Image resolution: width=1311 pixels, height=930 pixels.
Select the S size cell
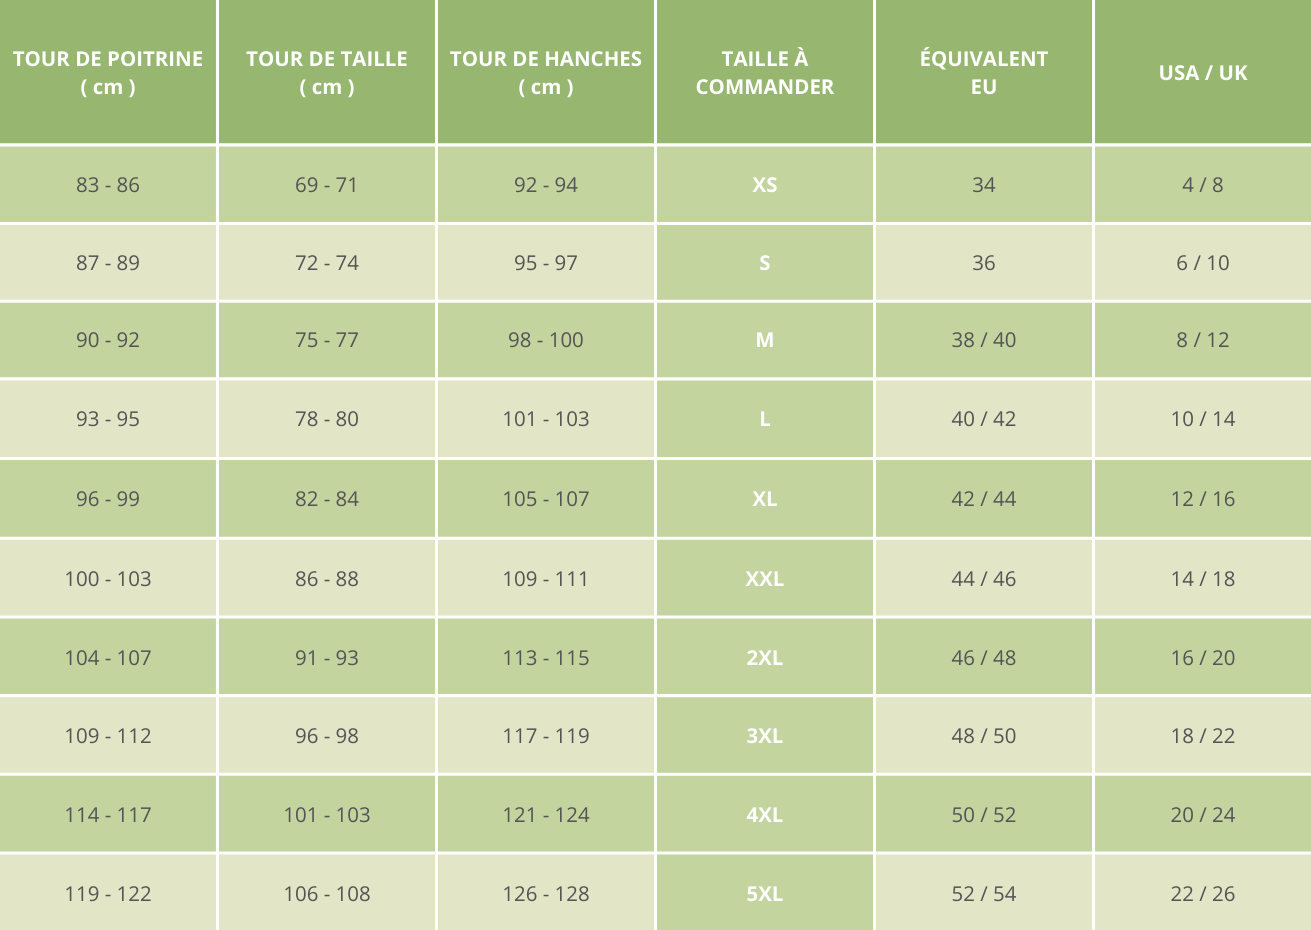point(765,263)
